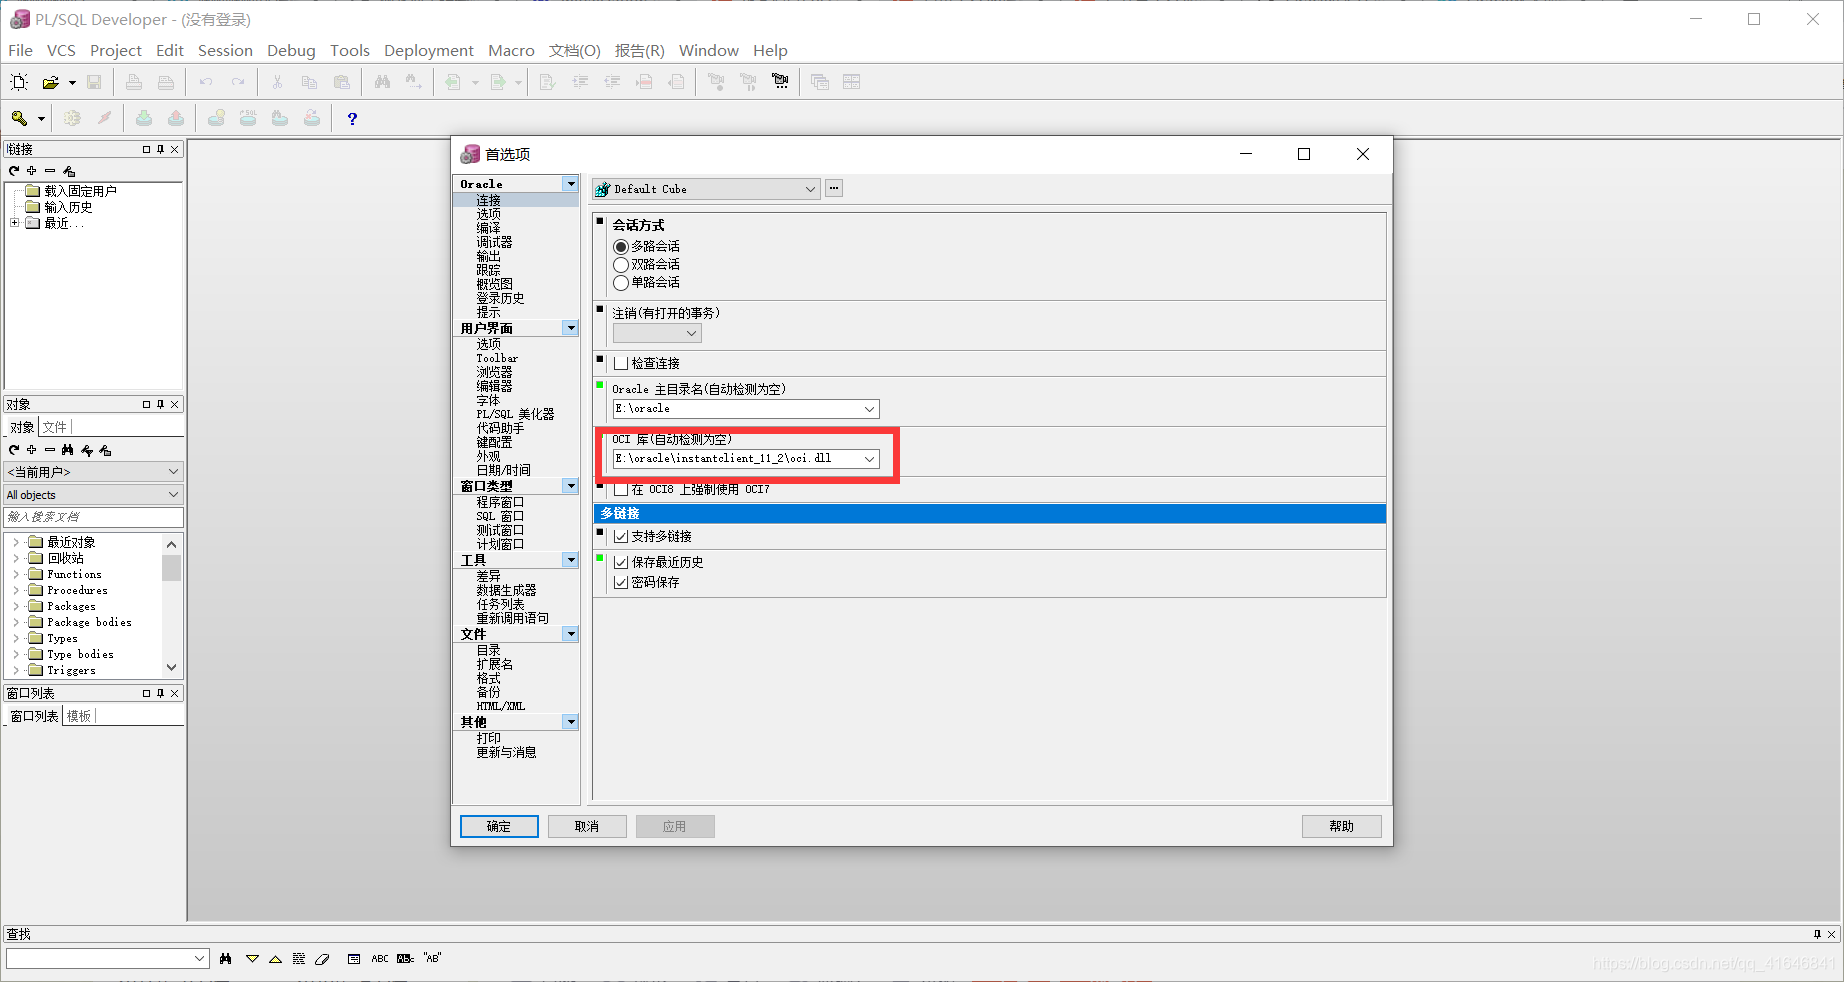Select 登录历史 in Oracle preferences list
This screenshot has width=1844, height=982.
[x=500, y=298]
